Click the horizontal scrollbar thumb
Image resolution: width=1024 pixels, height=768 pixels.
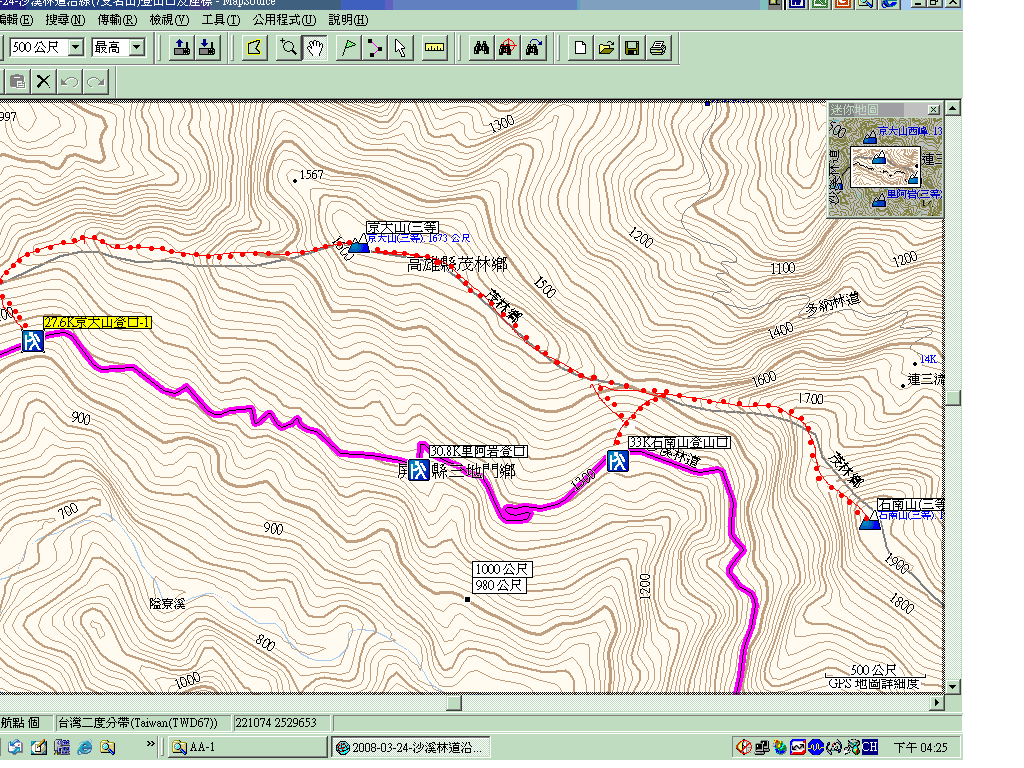click(455, 703)
